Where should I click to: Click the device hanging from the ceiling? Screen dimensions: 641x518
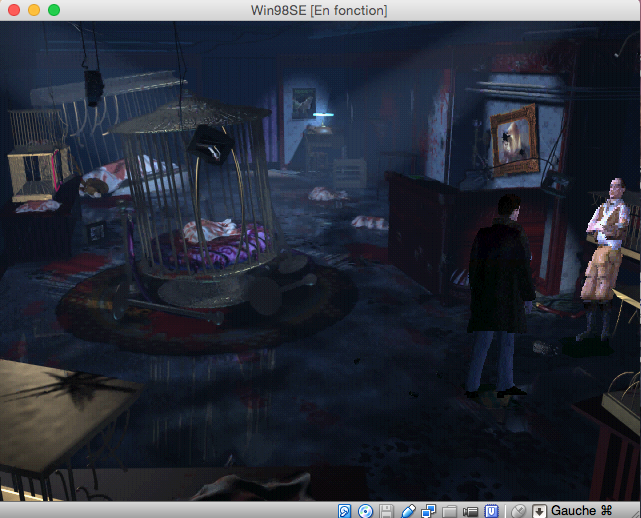click(94, 88)
